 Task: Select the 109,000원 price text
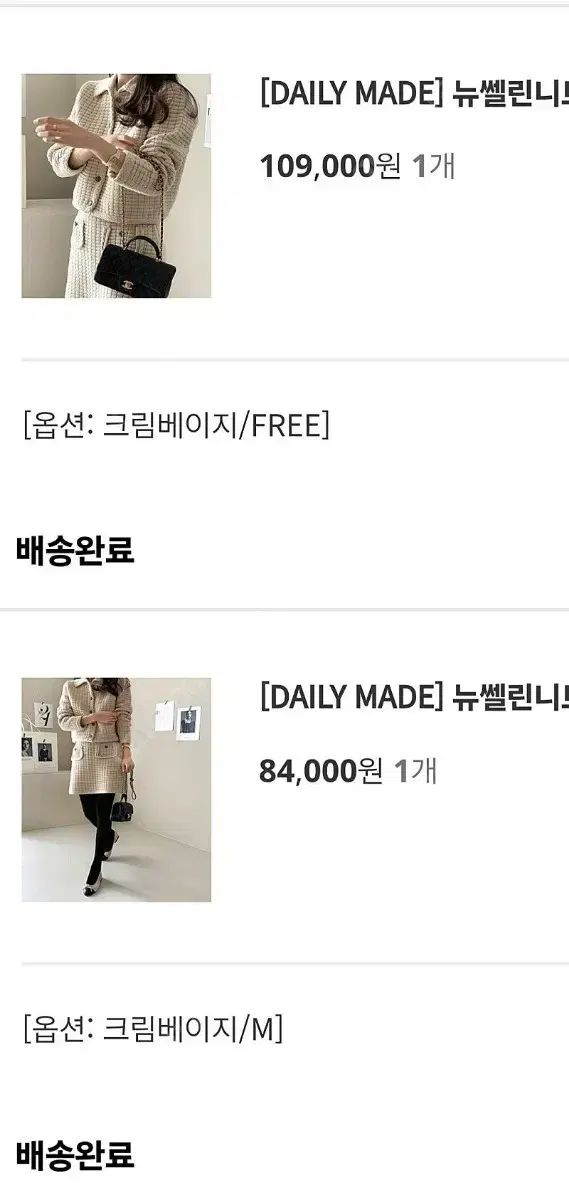click(330, 166)
